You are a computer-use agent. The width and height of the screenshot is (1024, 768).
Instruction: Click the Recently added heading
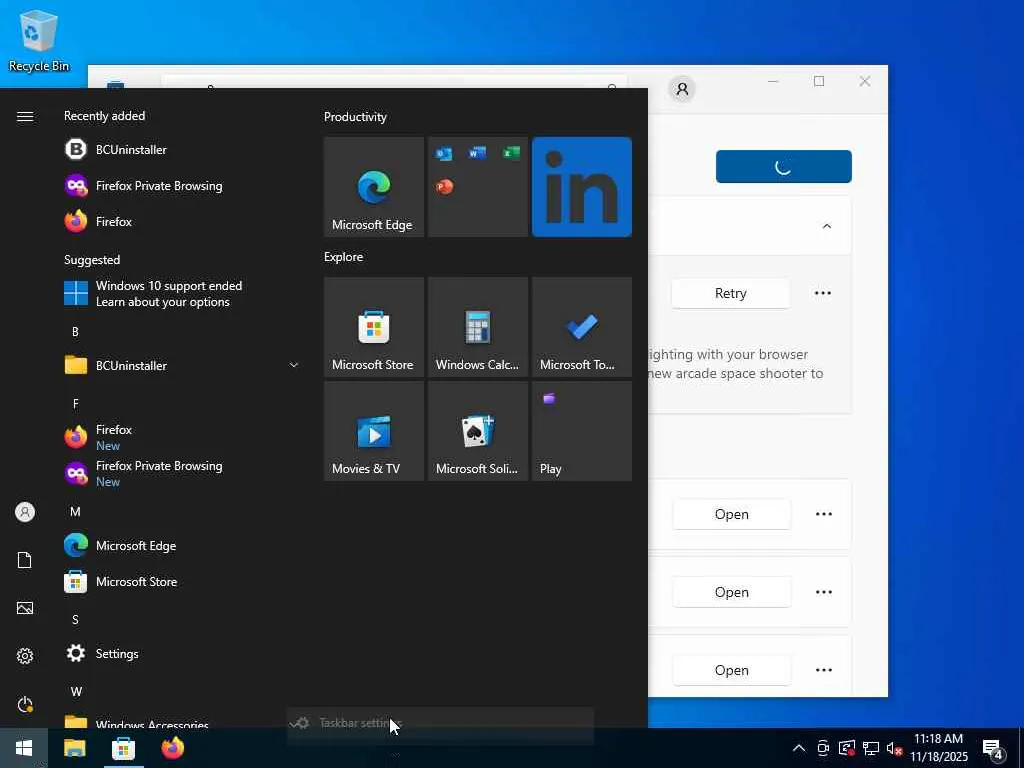[x=104, y=116]
